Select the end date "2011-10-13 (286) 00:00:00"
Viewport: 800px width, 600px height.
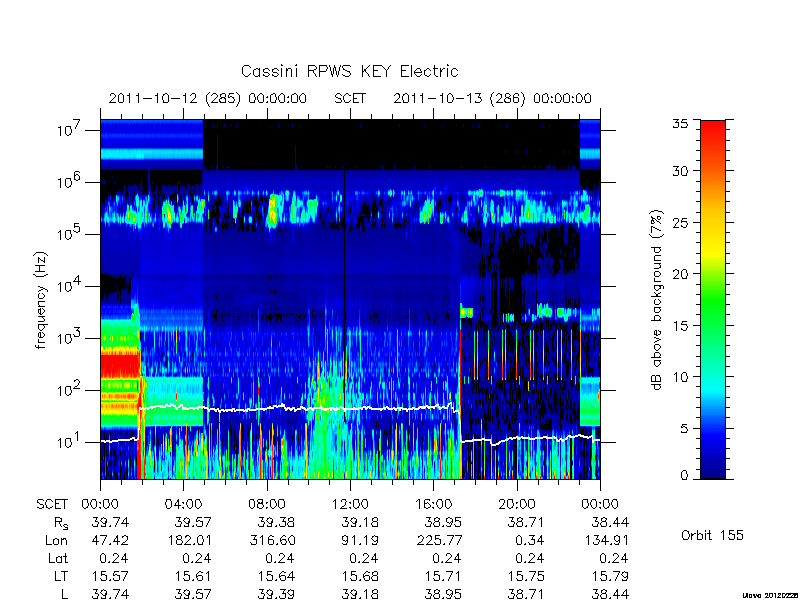tap(492, 98)
